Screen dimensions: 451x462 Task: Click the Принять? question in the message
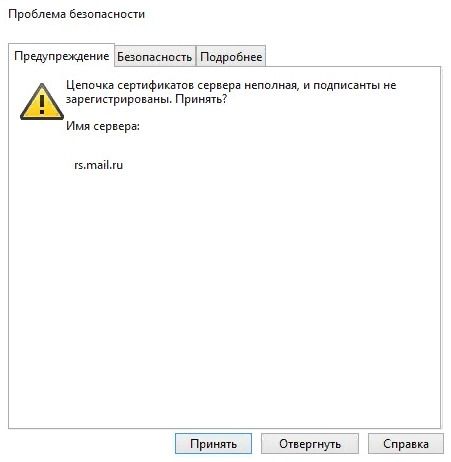click(201, 99)
